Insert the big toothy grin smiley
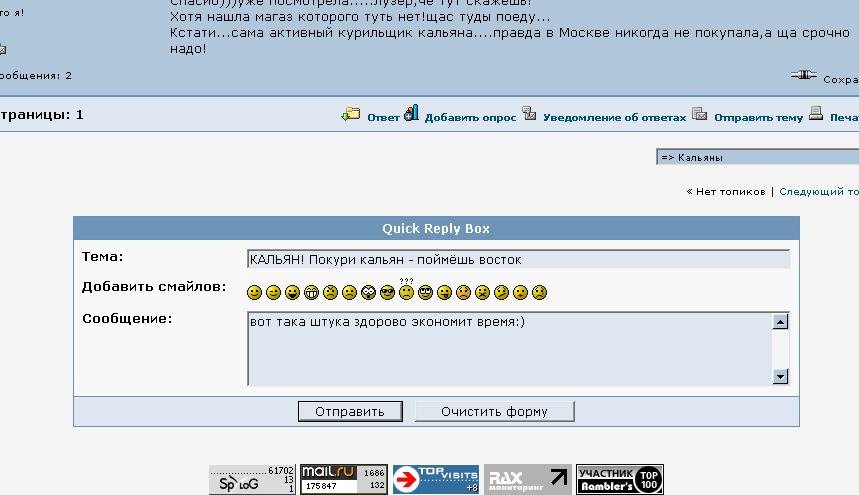Image resolution: width=859 pixels, height=495 pixels. point(311,293)
